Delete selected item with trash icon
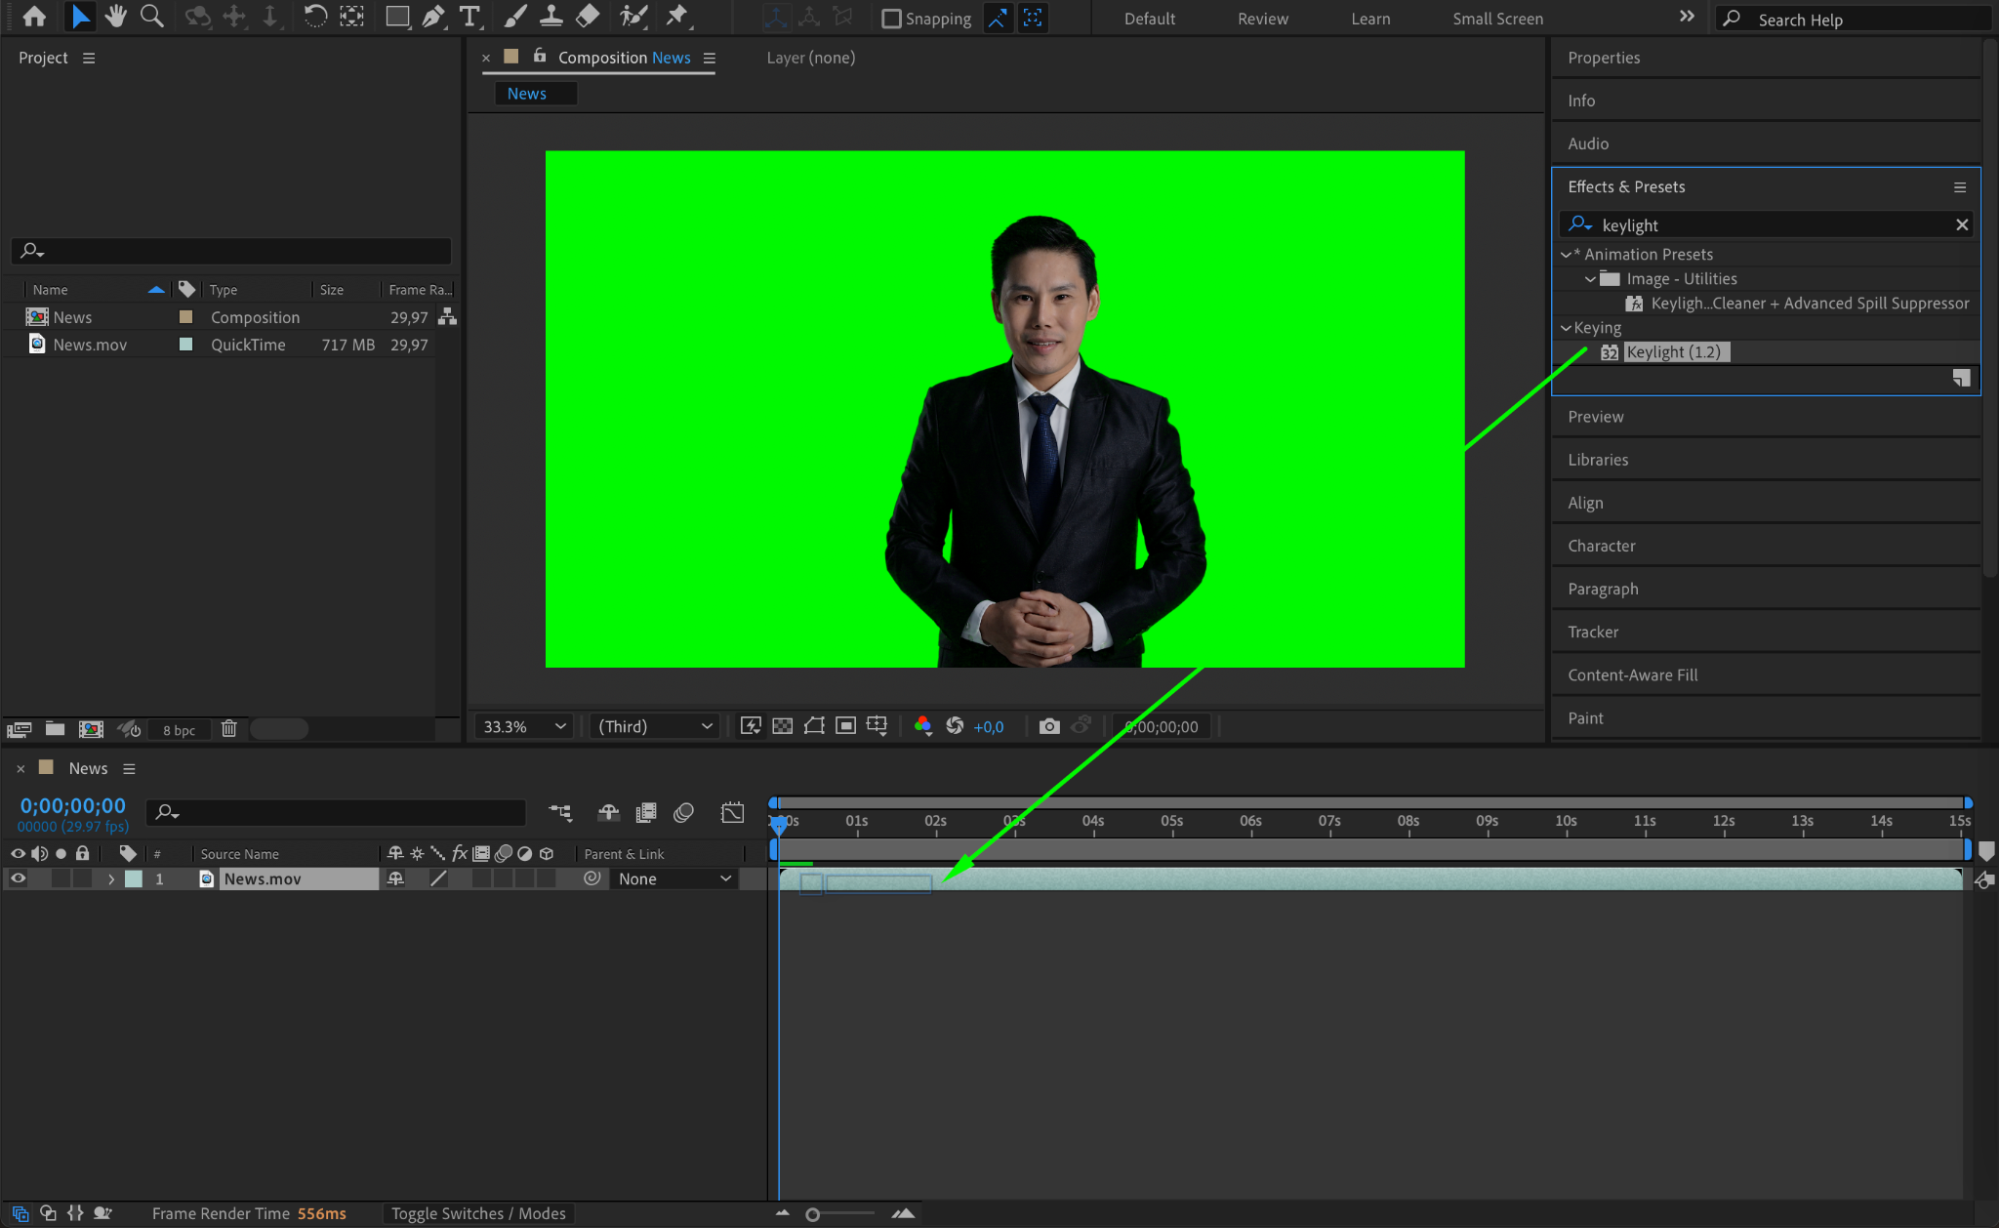Viewport: 1999px width, 1228px height. [228, 729]
